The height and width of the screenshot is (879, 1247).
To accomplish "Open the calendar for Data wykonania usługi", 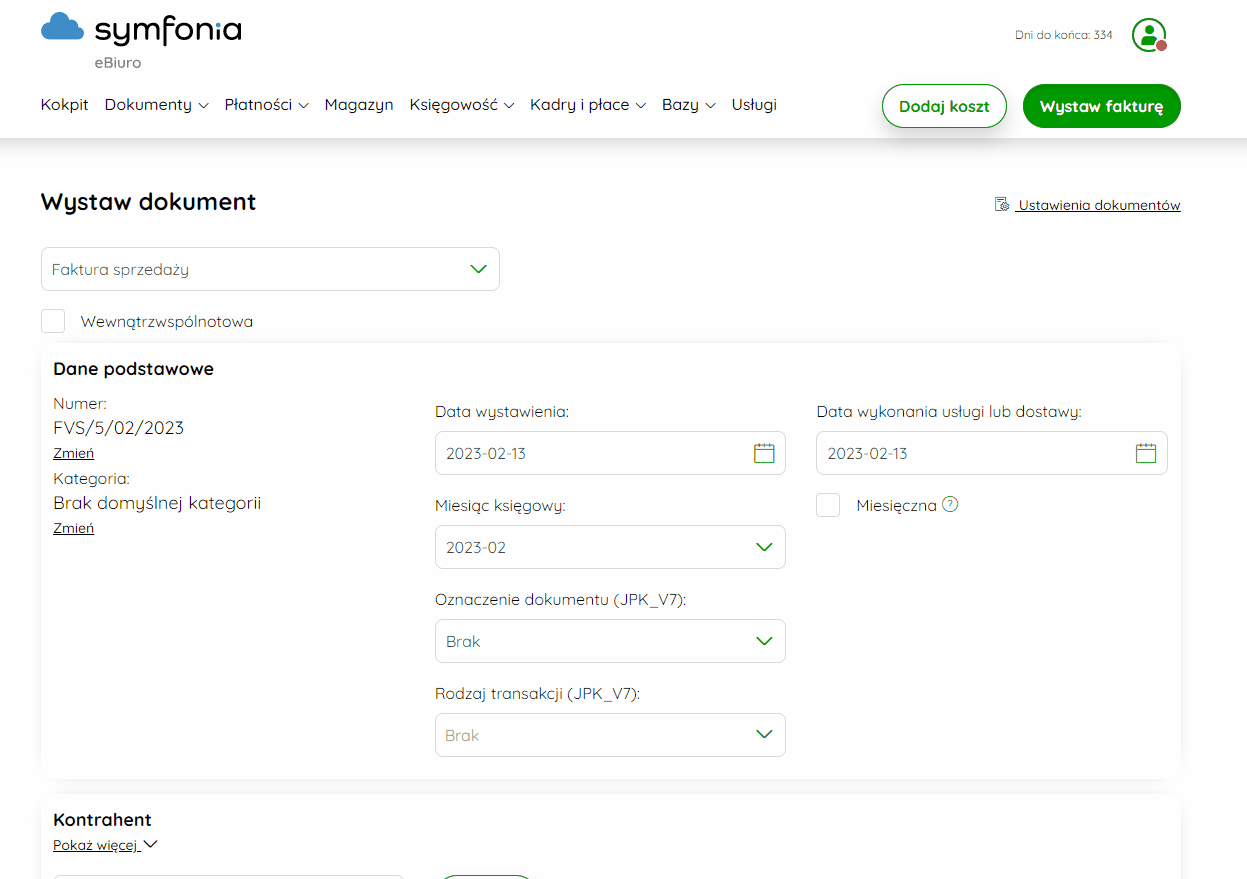I will (x=1146, y=453).
